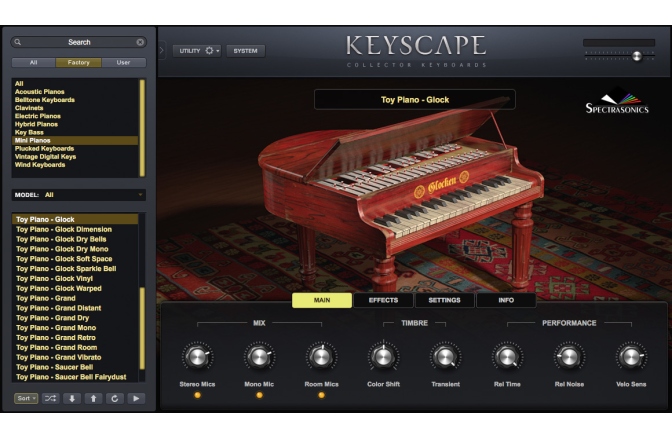Open the Utility menu
This screenshot has width=672, height=440.
click(197, 51)
